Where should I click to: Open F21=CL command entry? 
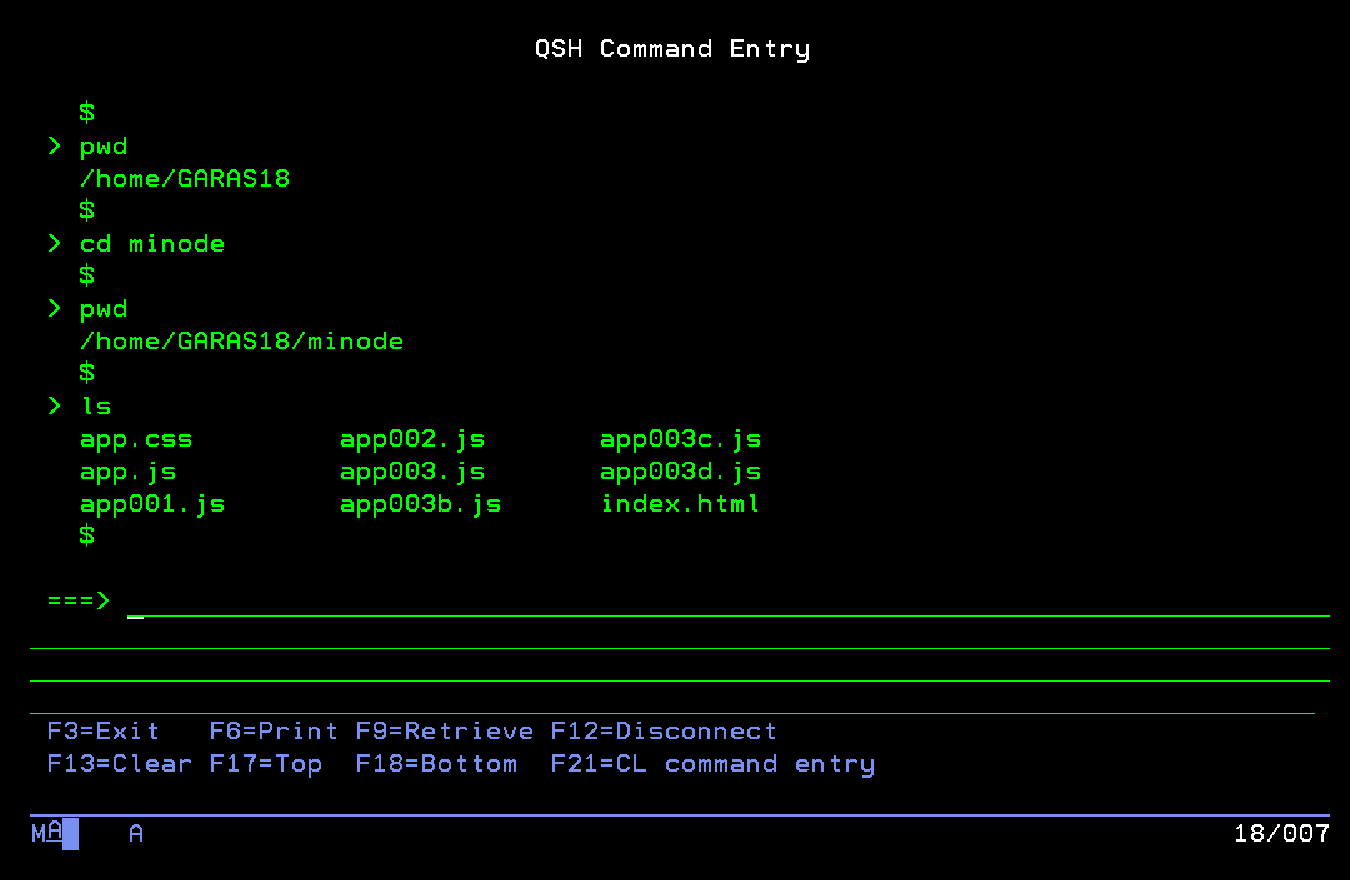pyautogui.click(x=712, y=764)
